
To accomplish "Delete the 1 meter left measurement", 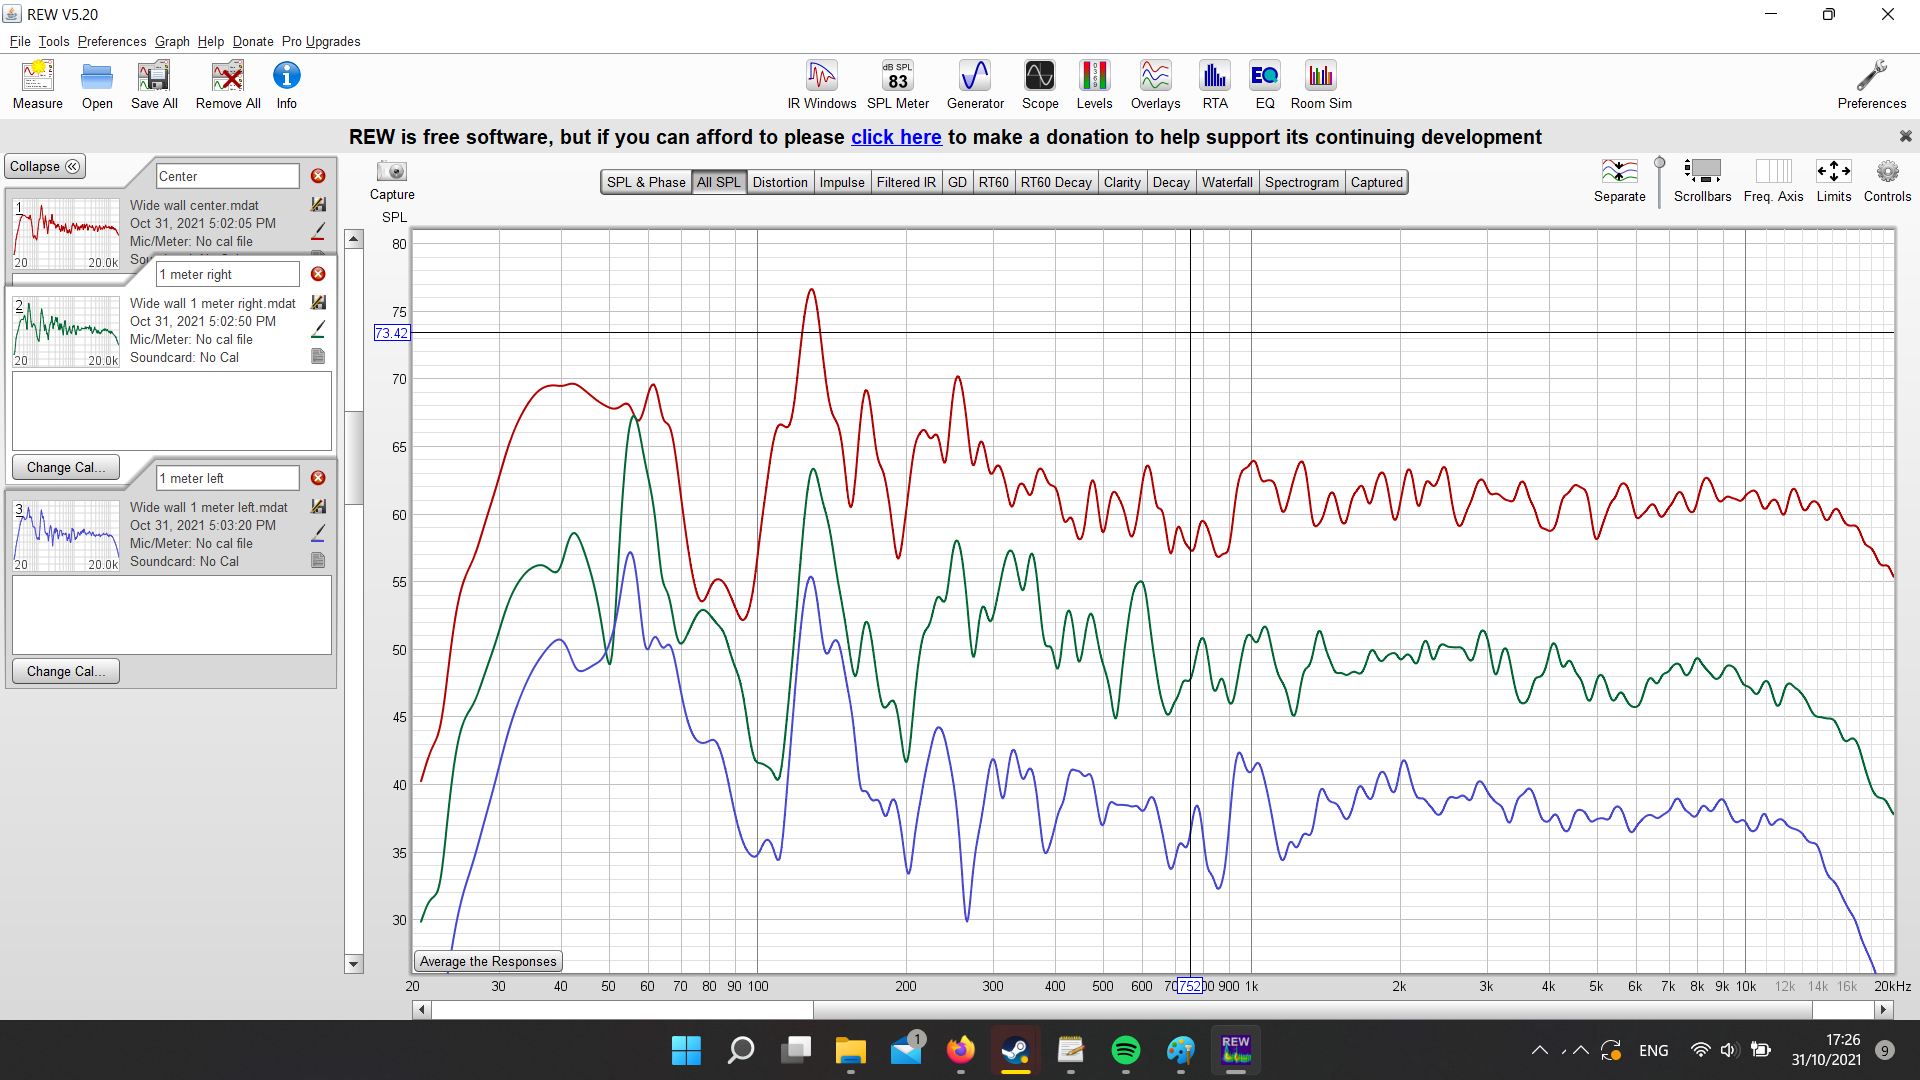I will (x=318, y=478).
